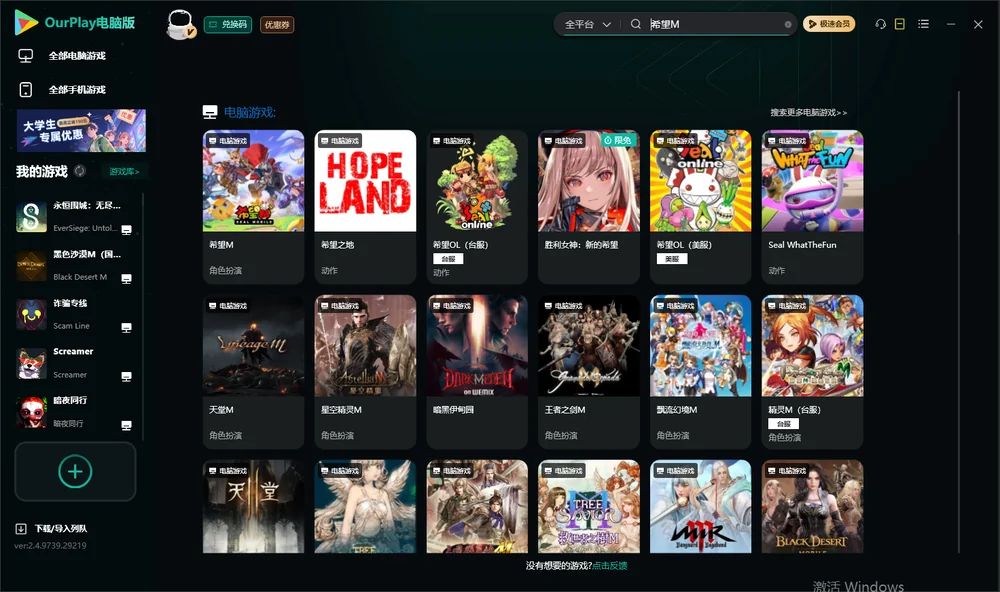Open the 王者之剑M game card
Image resolution: width=1000 pixels, height=592 pixels.
pos(589,372)
